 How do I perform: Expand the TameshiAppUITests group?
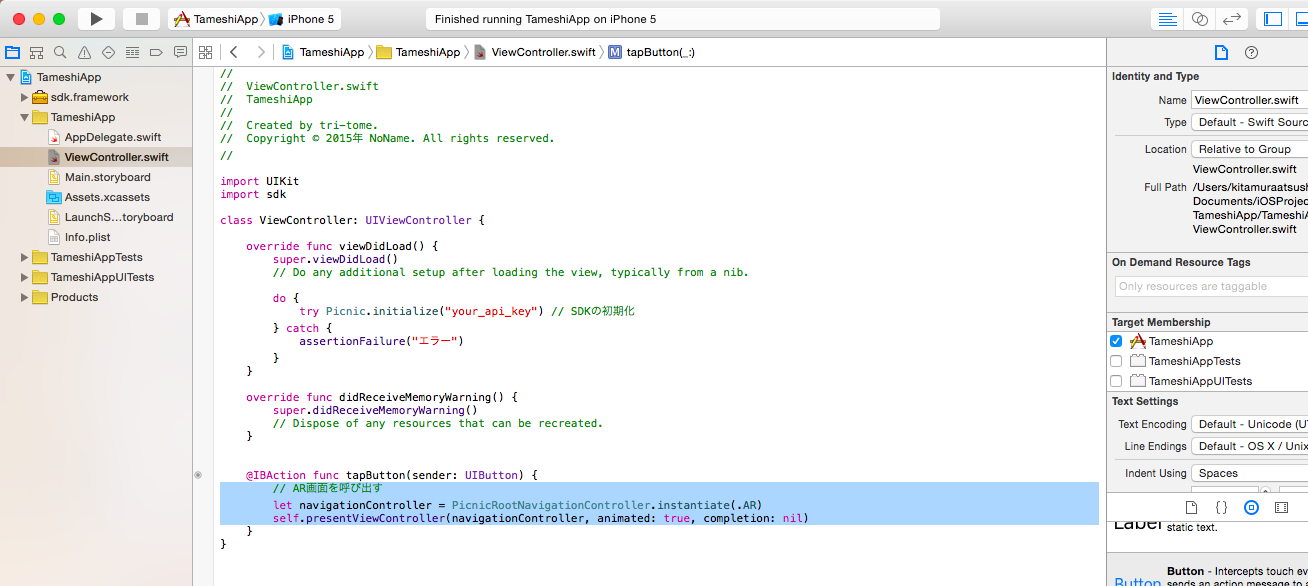click(24, 277)
